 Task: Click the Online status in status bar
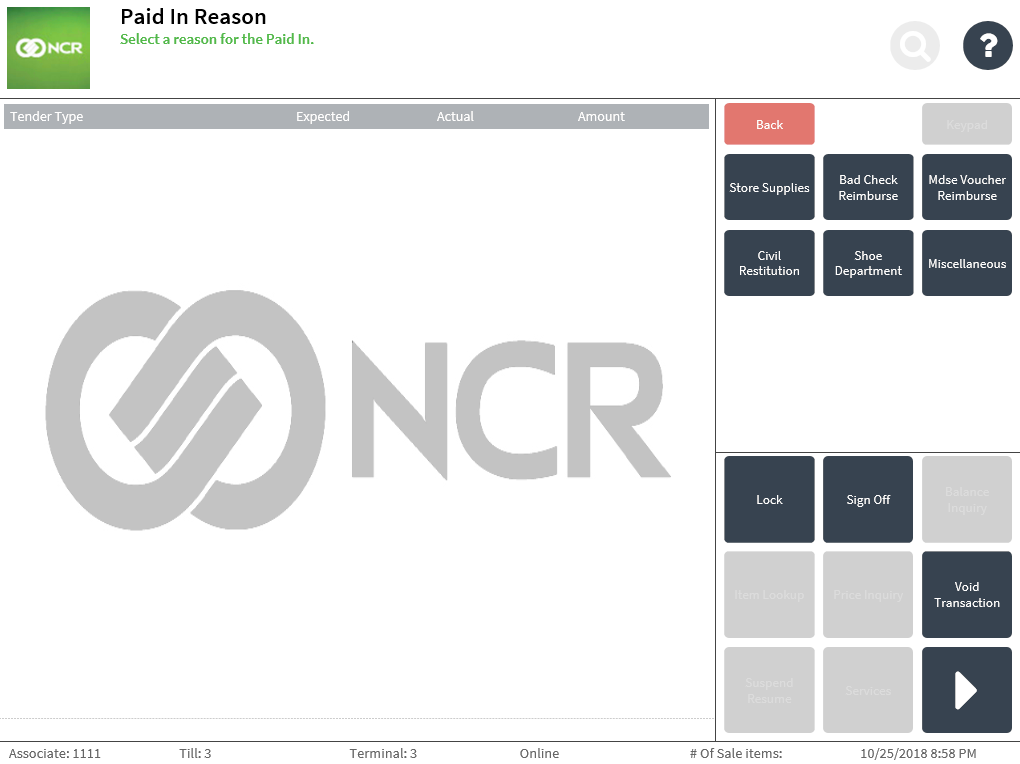(x=539, y=753)
